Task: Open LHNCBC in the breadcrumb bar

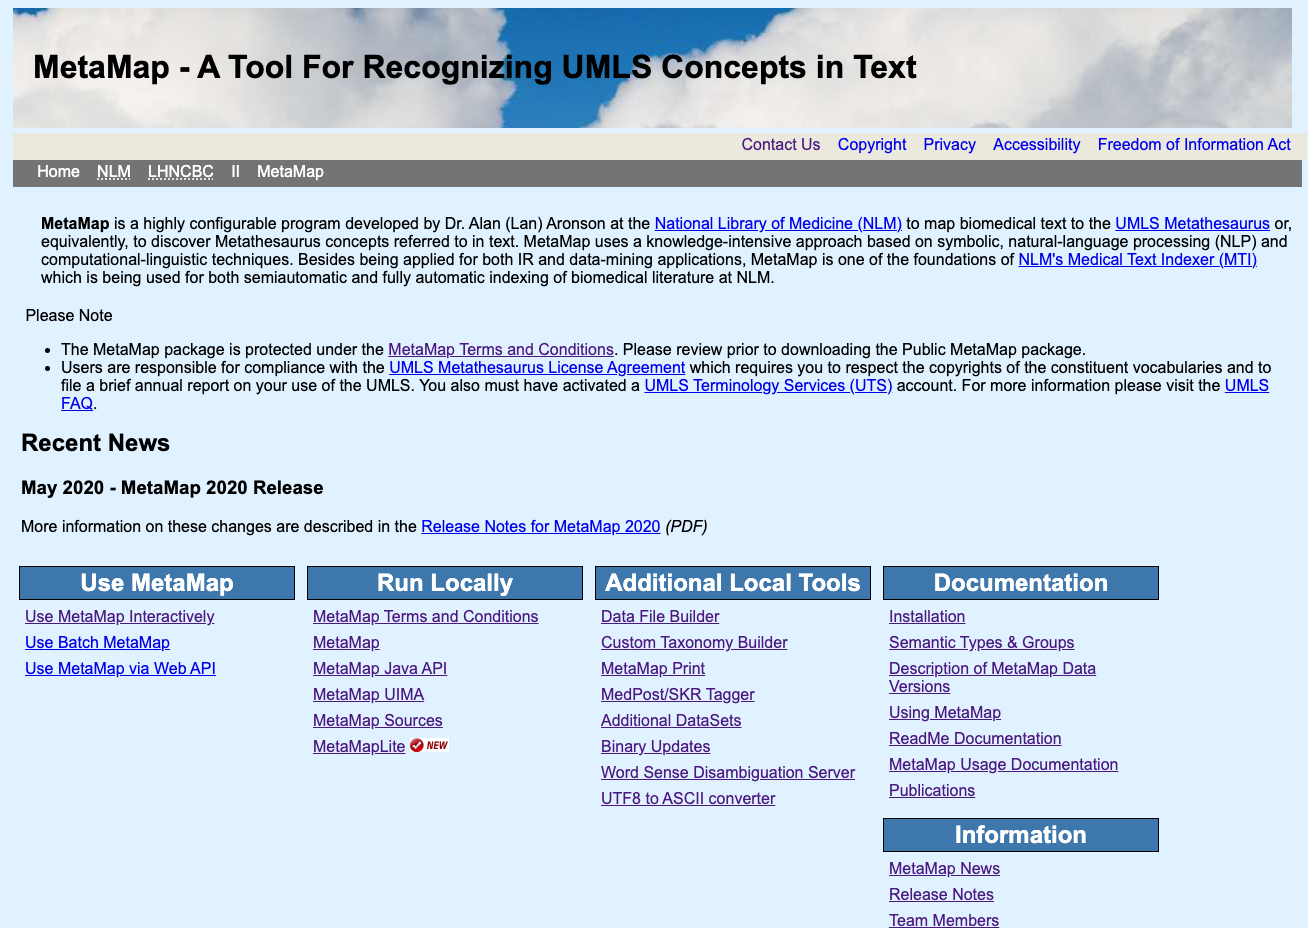Action: pos(180,172)
